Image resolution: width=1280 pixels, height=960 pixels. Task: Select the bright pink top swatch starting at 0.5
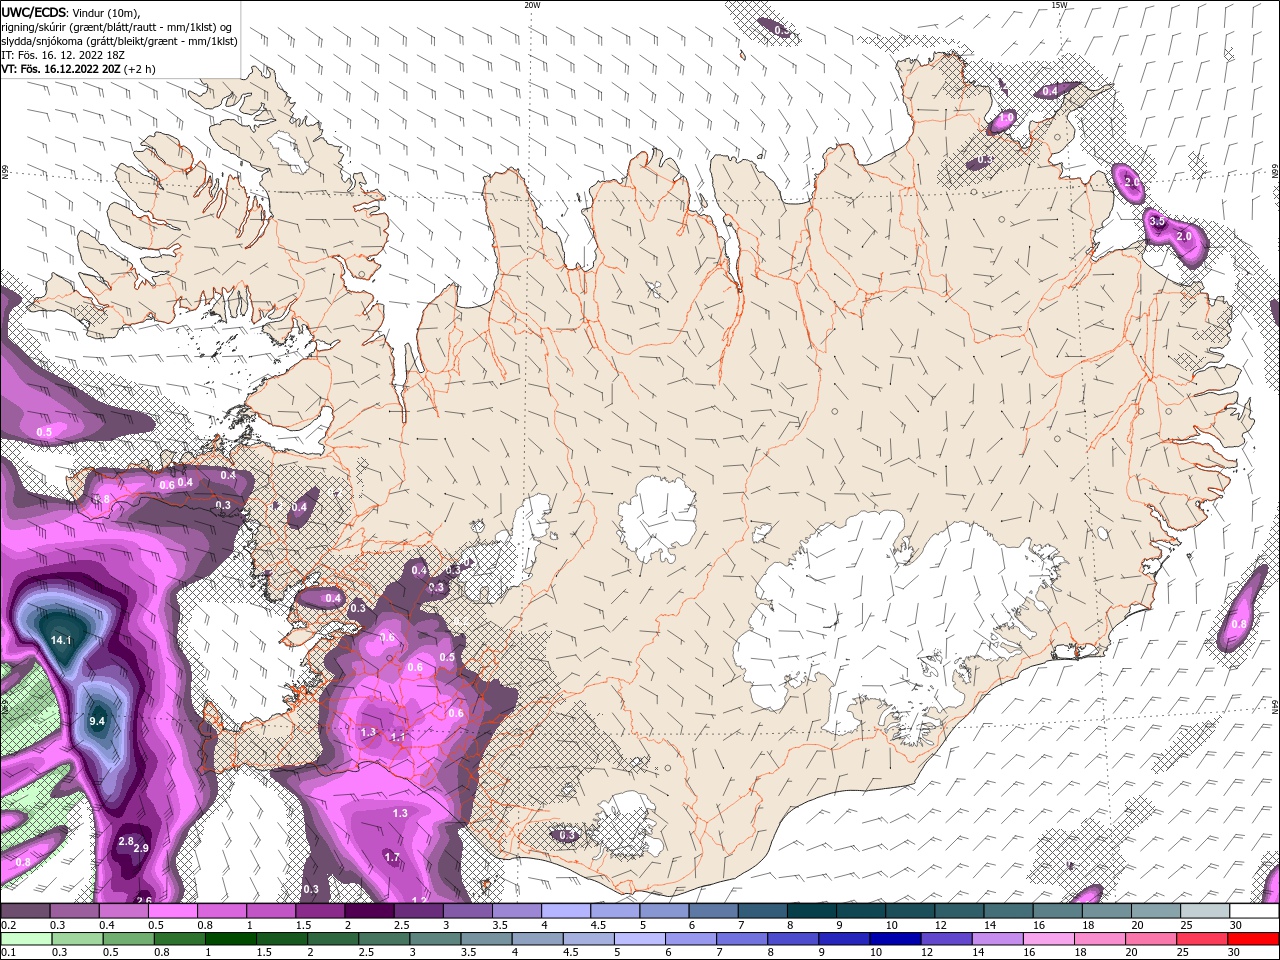(x=172, y=911)
